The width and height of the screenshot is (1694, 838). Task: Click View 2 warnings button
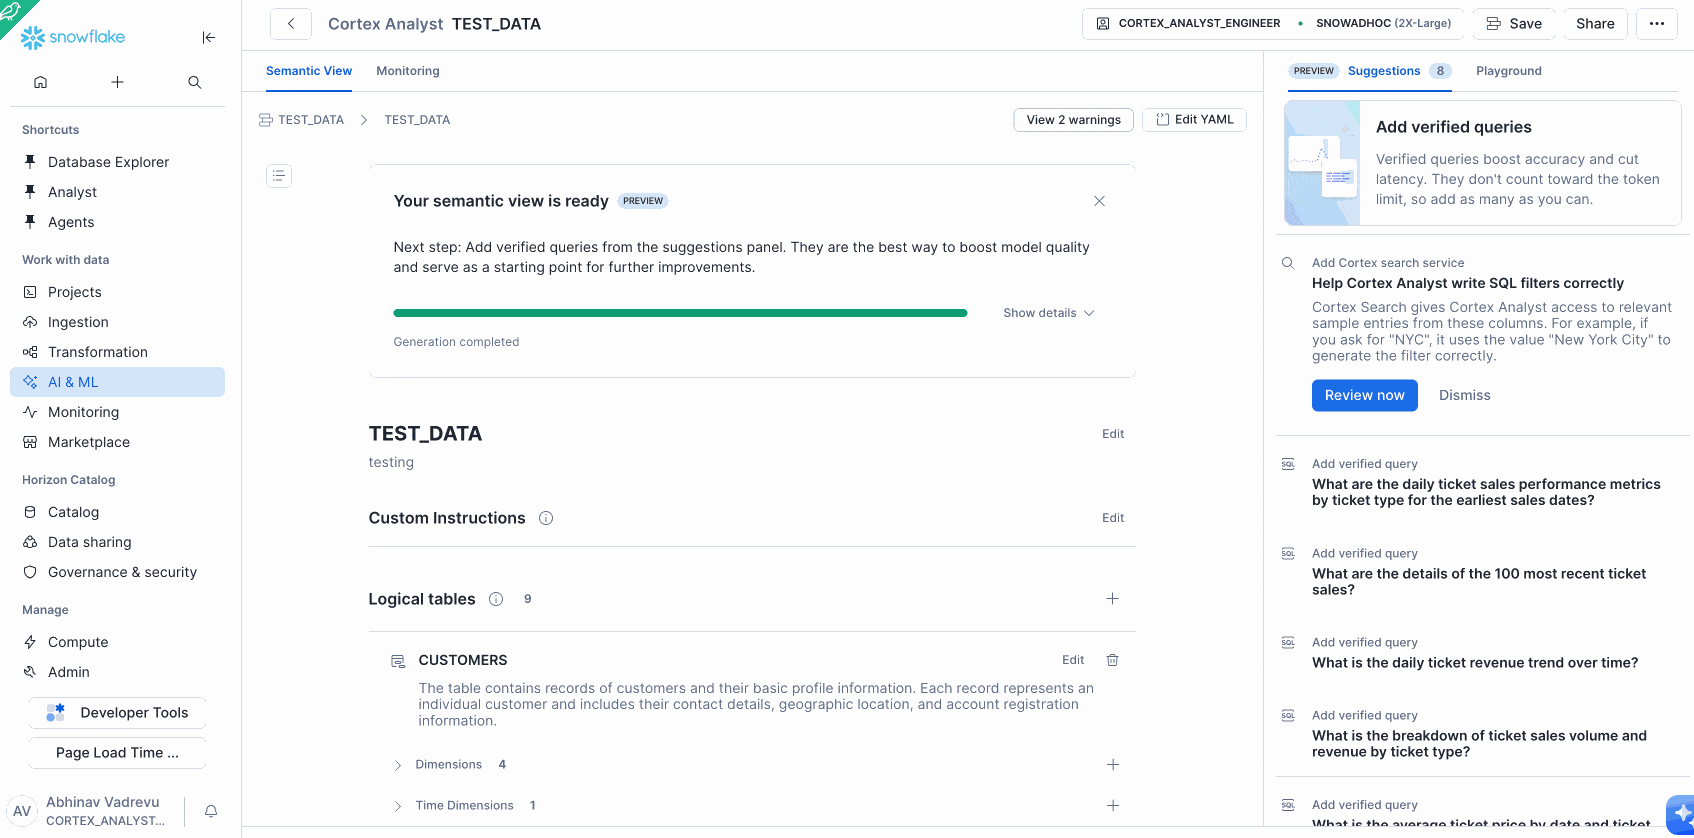pyautogui.click(x=1073, y=120)
